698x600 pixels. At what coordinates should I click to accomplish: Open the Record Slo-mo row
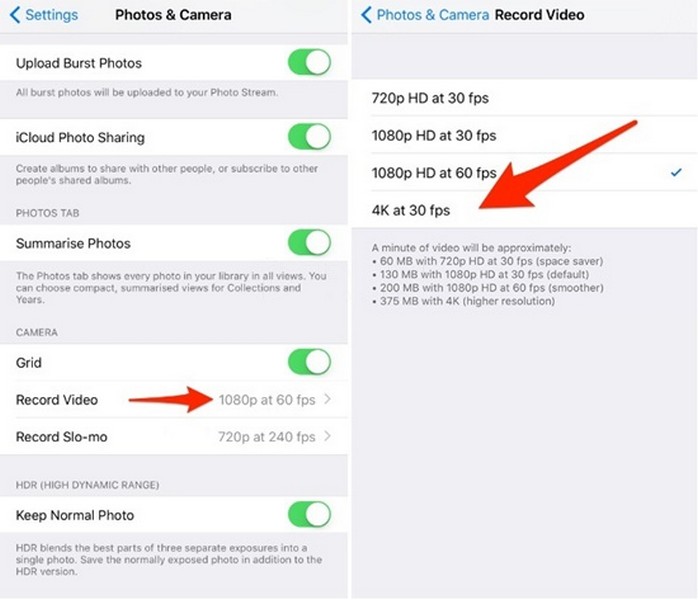(x=174, y=437)
